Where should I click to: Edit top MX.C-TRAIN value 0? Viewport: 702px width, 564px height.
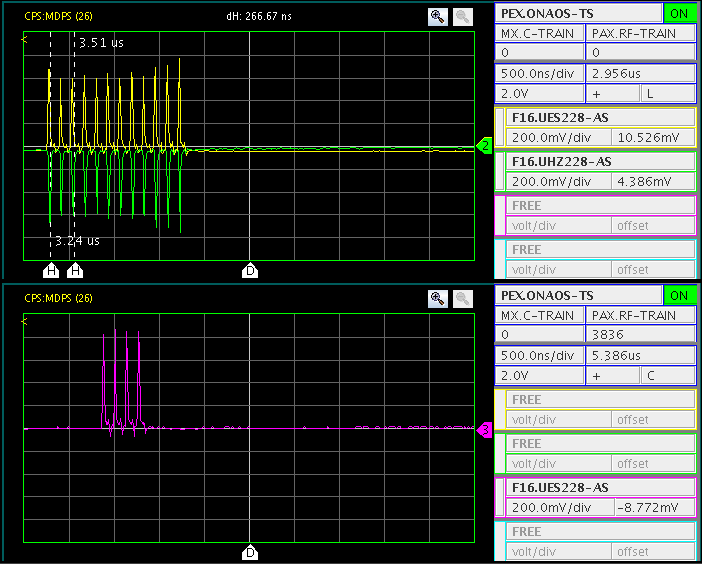pyautogui.click(x=540, y=52)
